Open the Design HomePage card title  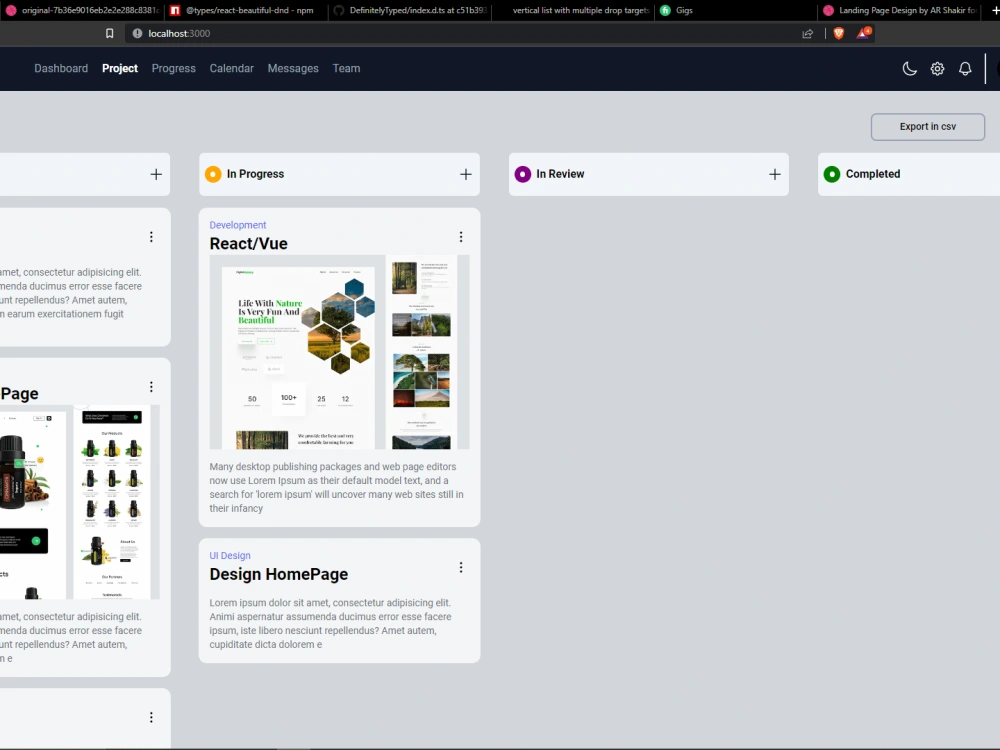point(279,574)
